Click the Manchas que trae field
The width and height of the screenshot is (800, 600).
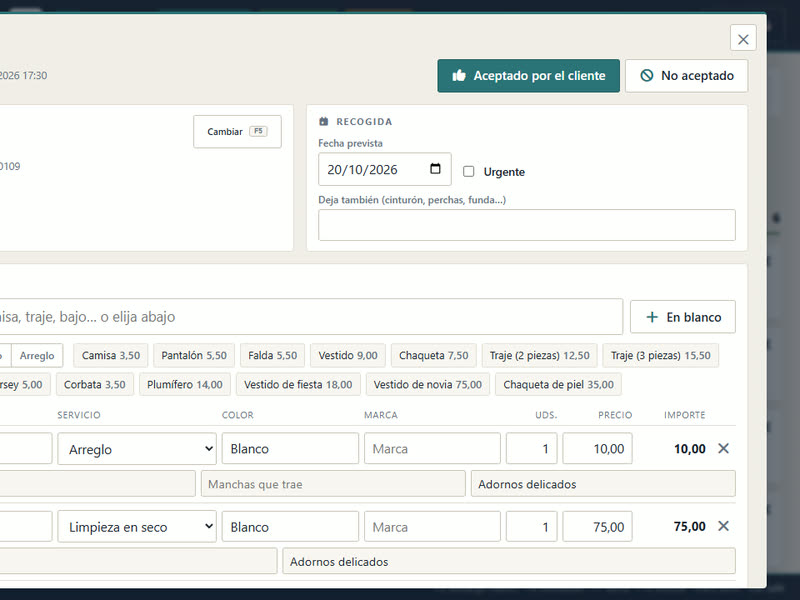(333, 484)
